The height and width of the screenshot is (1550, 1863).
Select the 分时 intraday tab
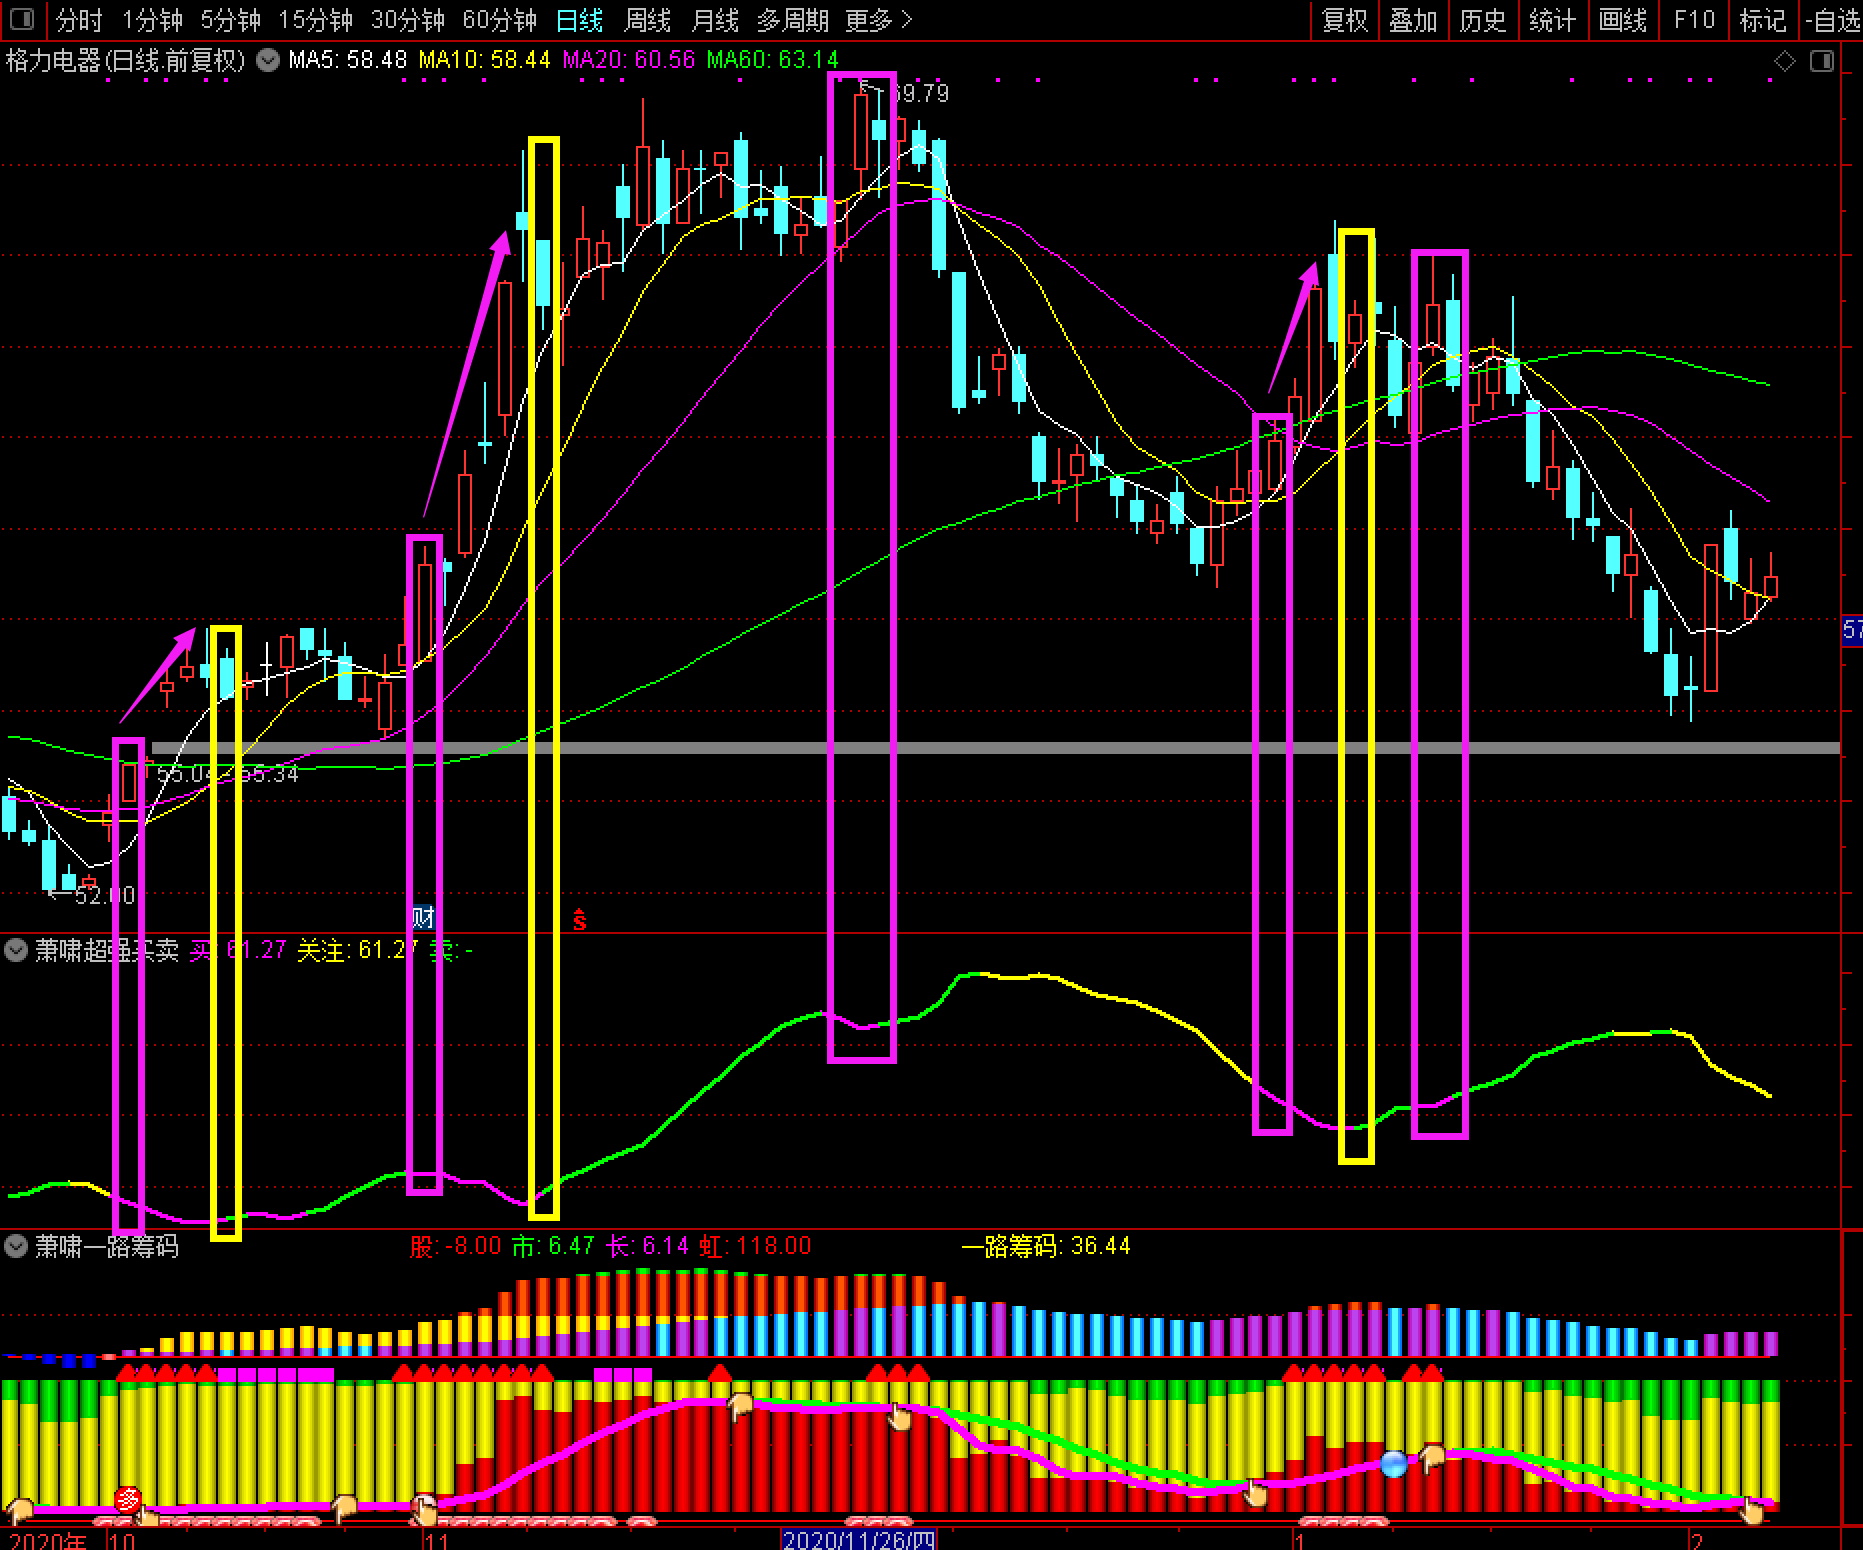[79, 20]
